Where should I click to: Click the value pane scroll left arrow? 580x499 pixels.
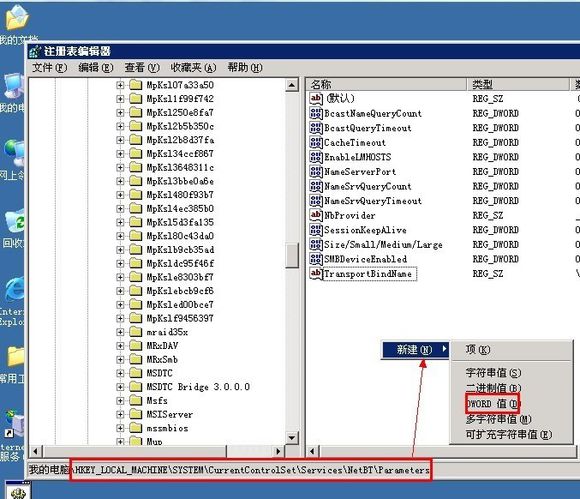[x=313, y=451]
